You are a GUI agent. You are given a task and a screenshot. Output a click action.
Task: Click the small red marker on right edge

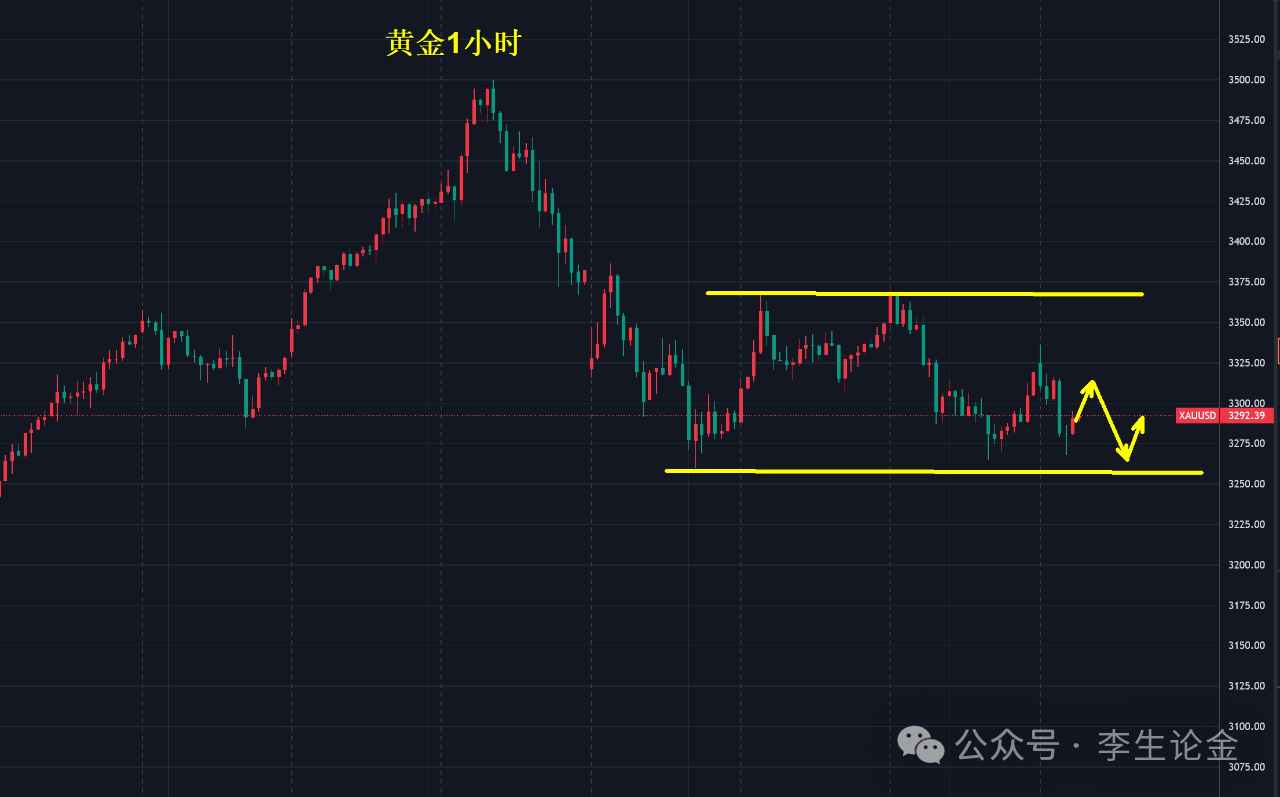pyautogui.click(x=1278, y=351)
